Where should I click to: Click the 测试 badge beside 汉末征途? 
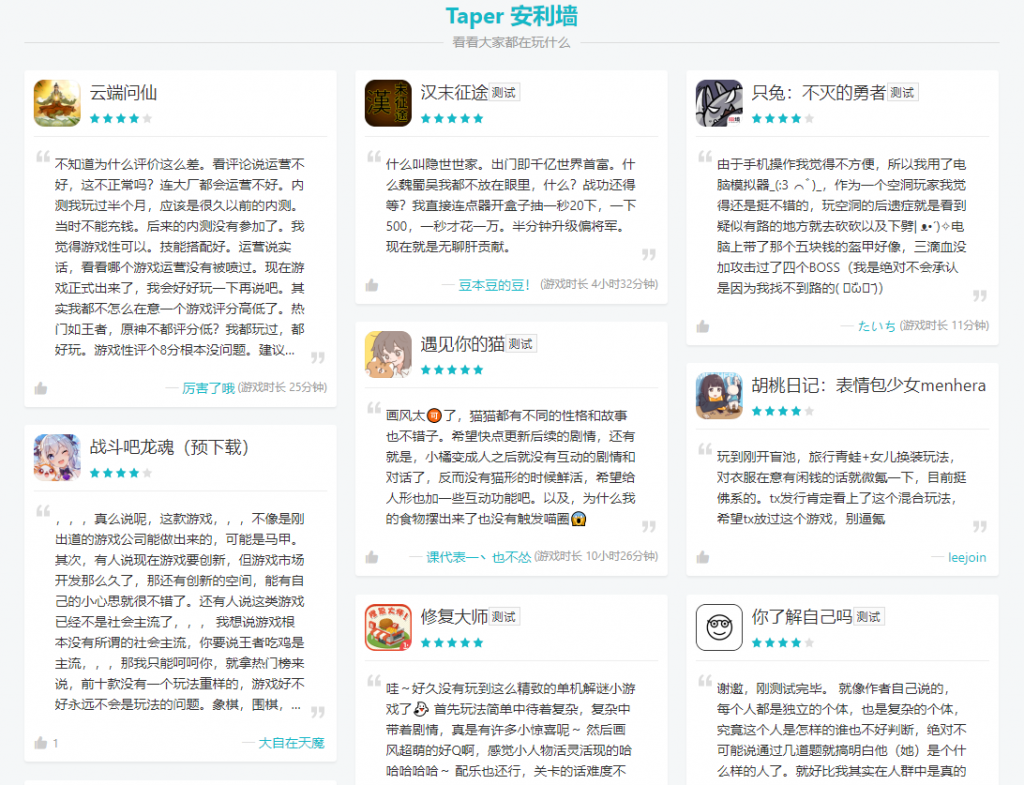[502, 91]
